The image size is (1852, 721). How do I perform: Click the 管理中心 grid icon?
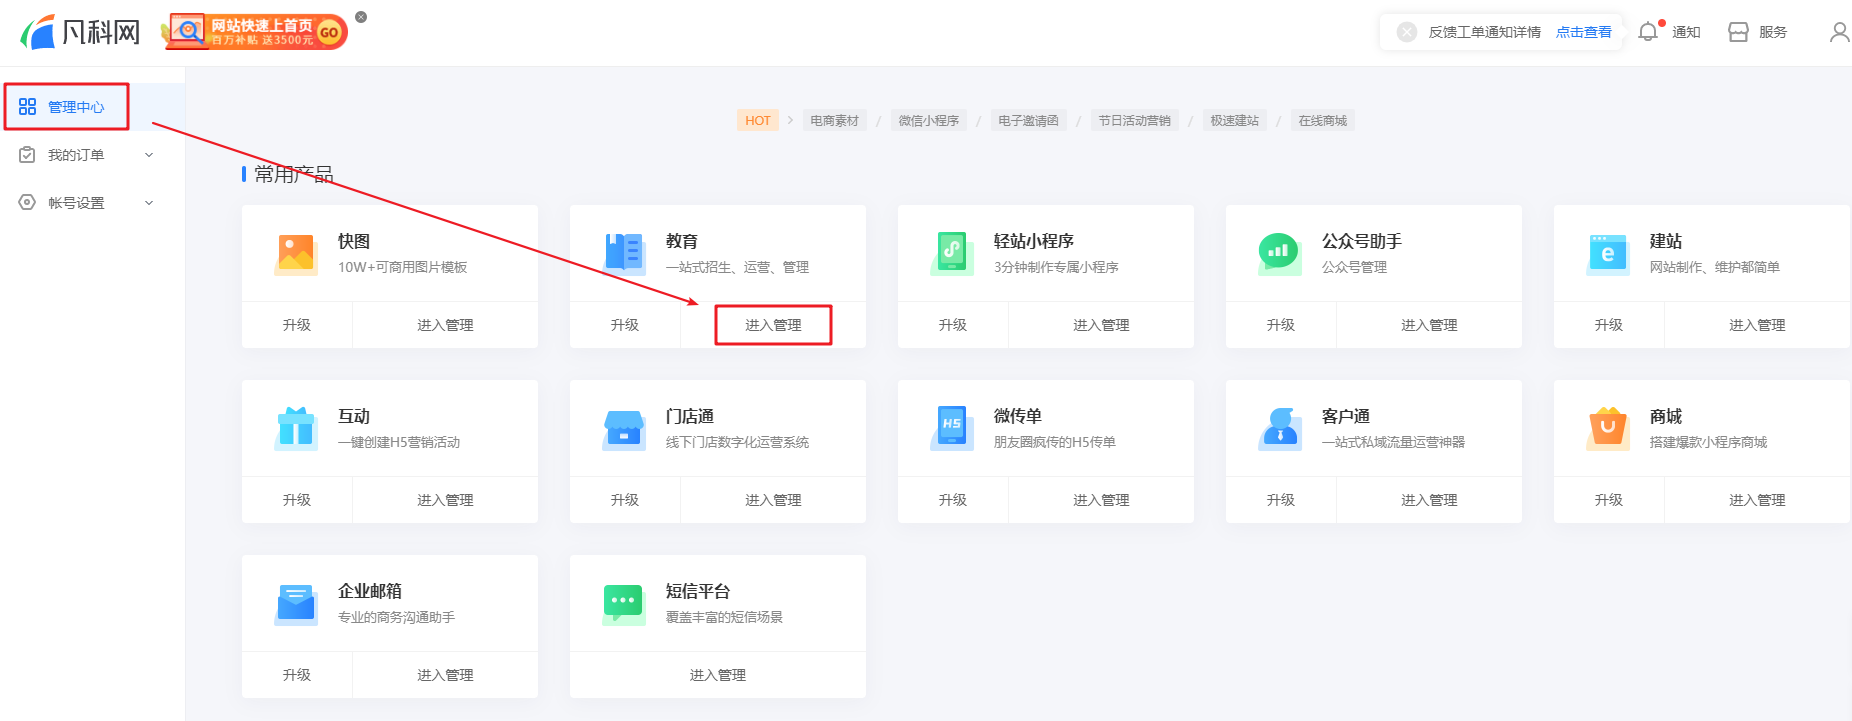click(27, 107)
